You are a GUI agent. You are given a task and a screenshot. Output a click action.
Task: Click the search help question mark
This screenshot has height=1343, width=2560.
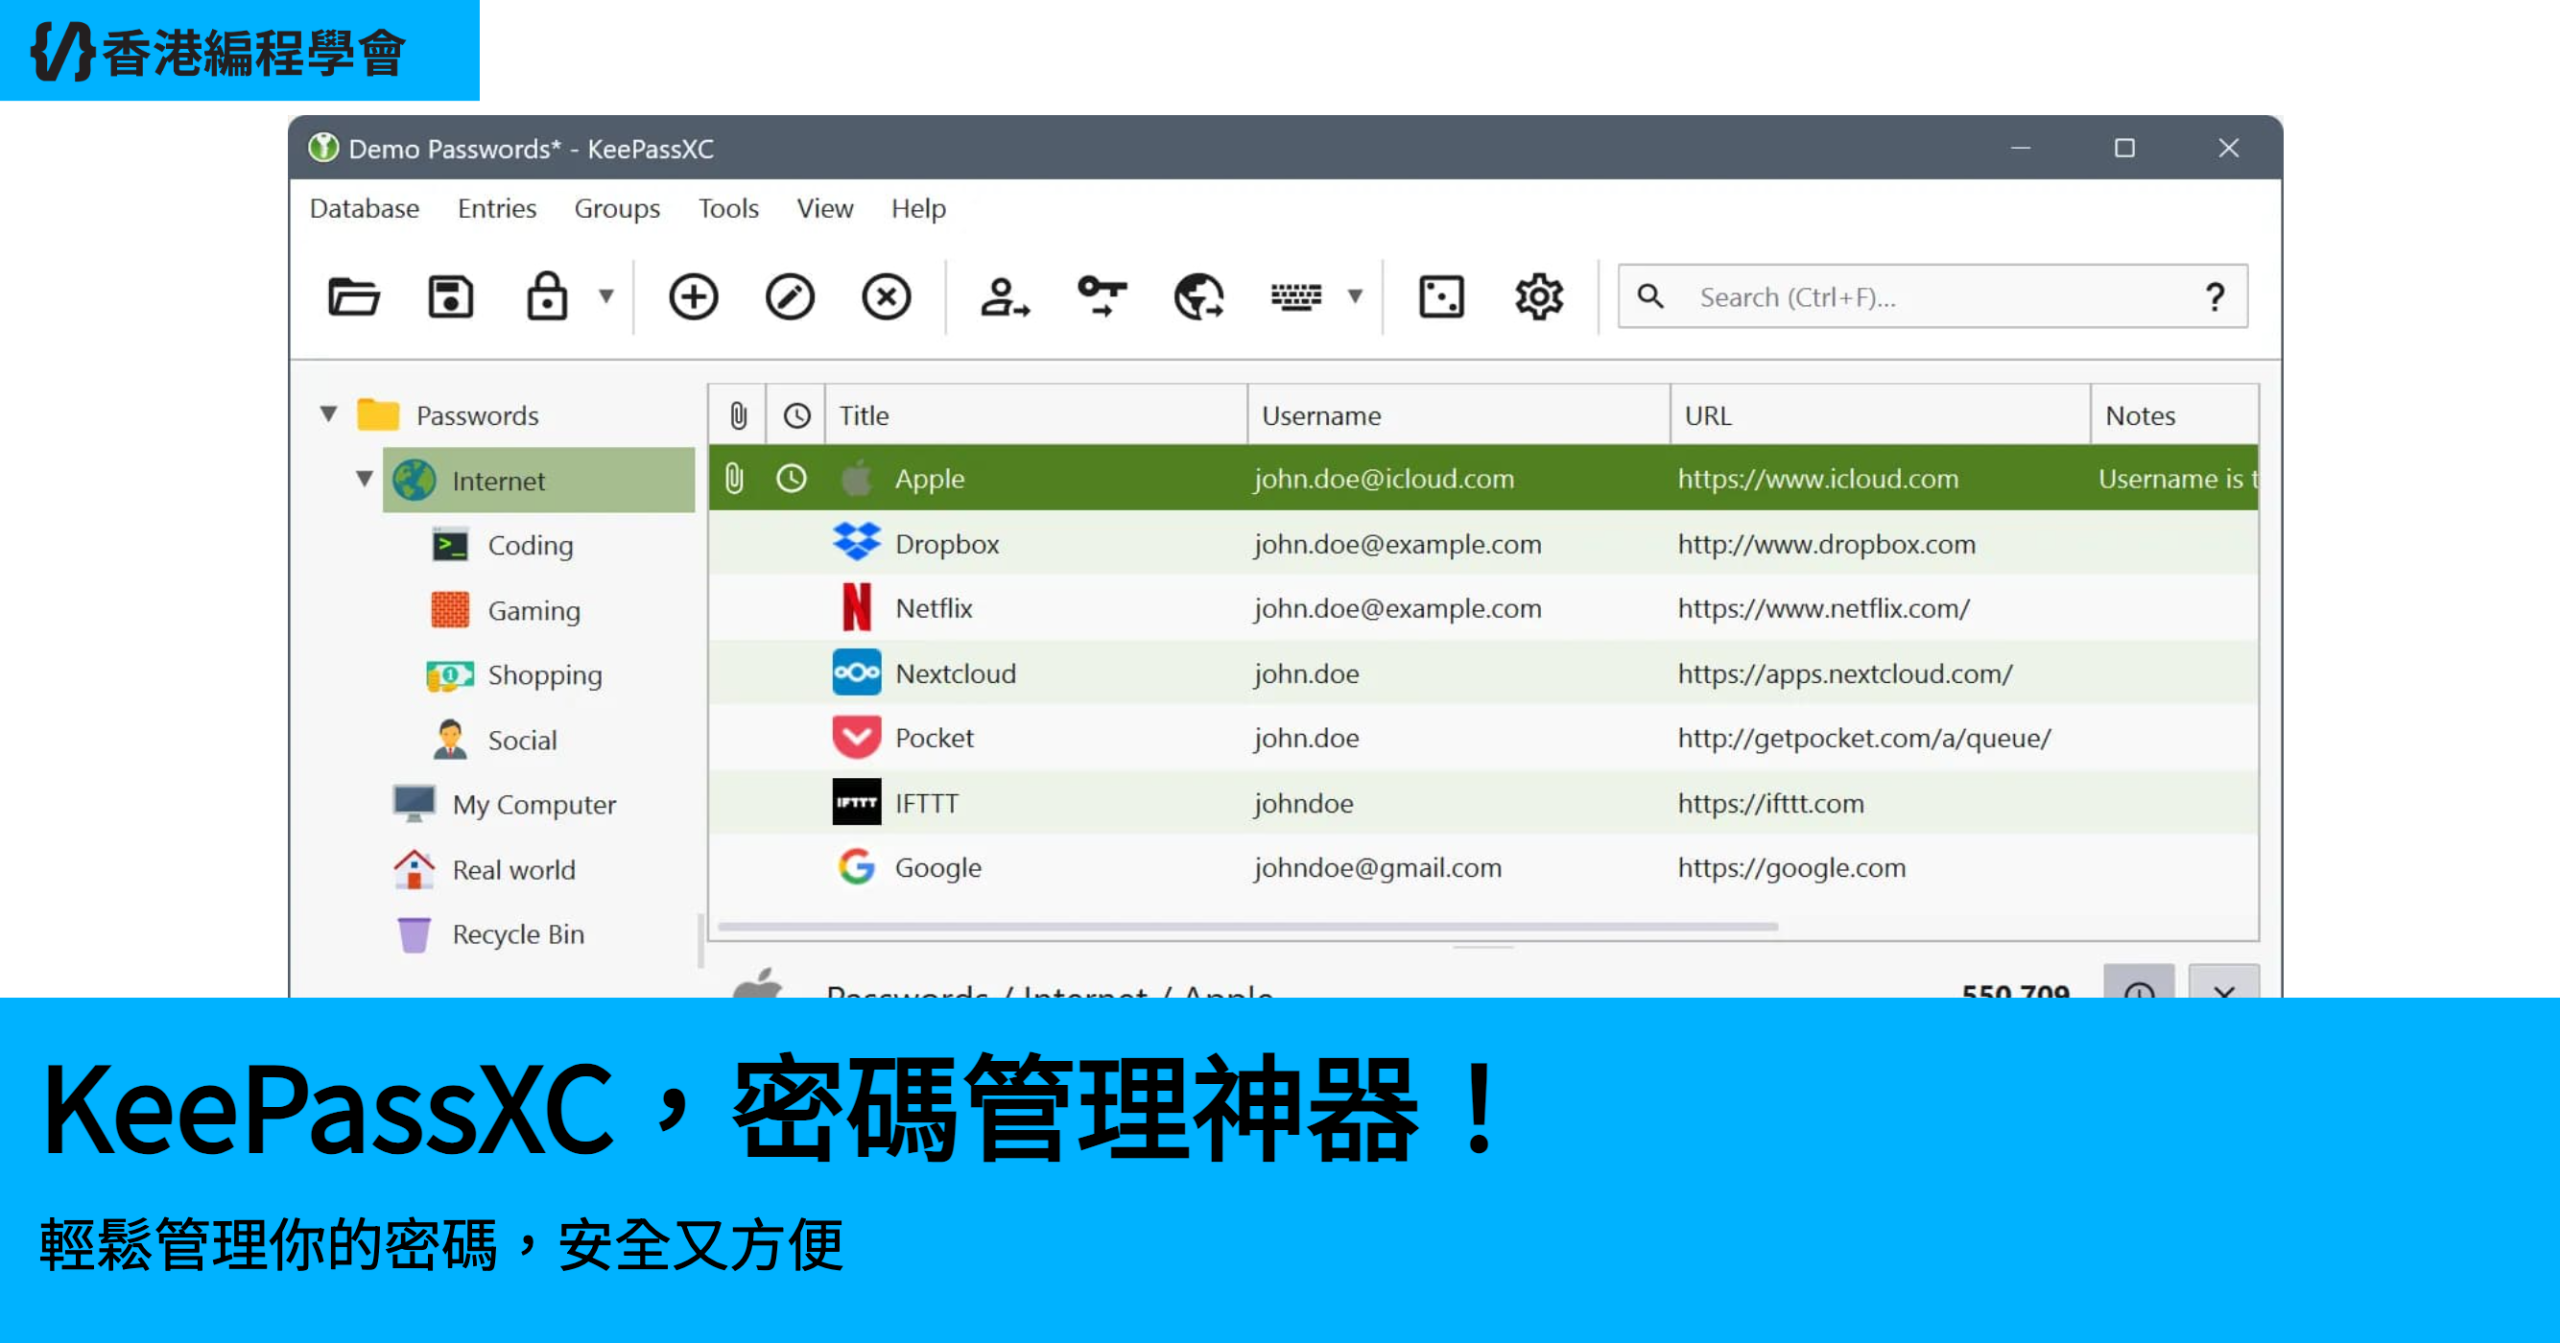click(x=2214, y=297)
